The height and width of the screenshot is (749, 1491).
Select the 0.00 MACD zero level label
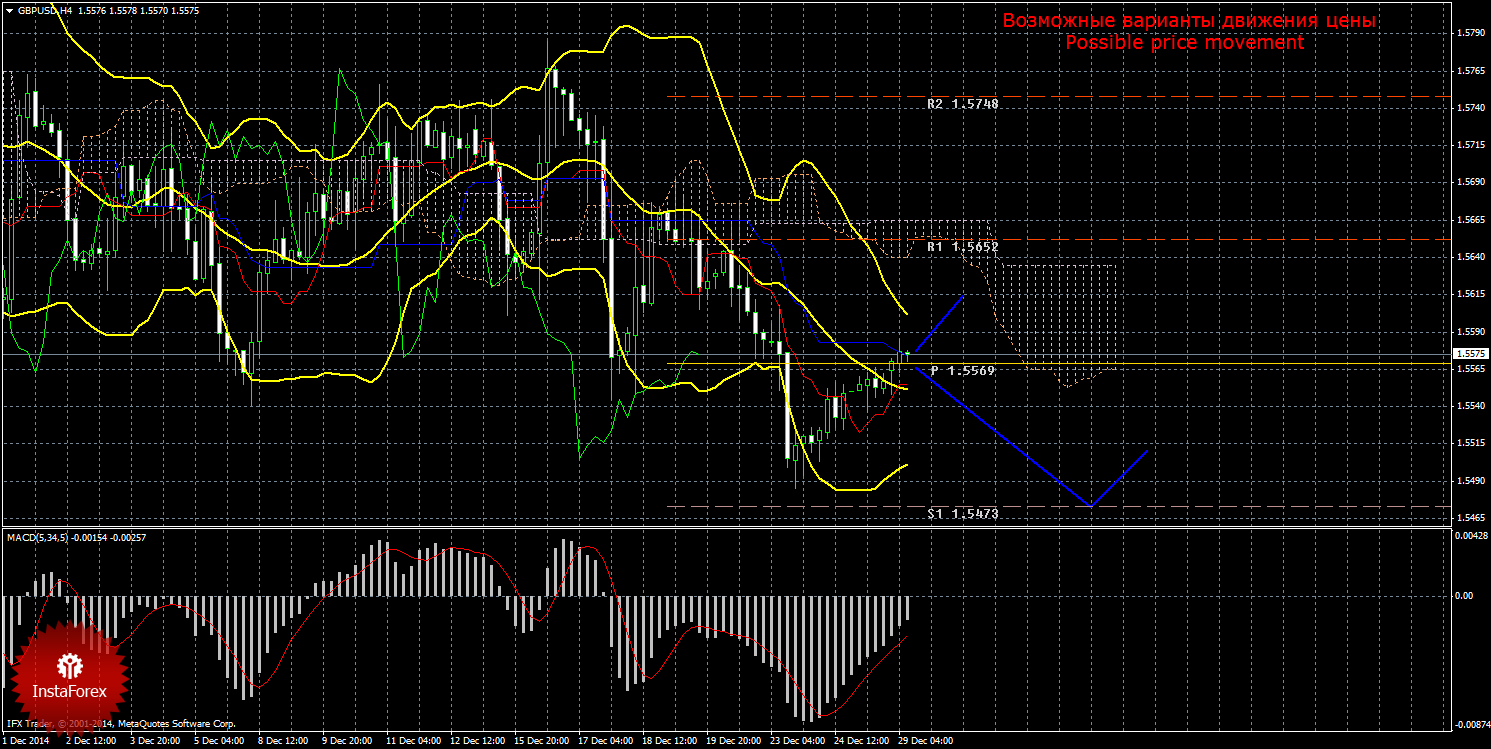[x=1464, y=596]
